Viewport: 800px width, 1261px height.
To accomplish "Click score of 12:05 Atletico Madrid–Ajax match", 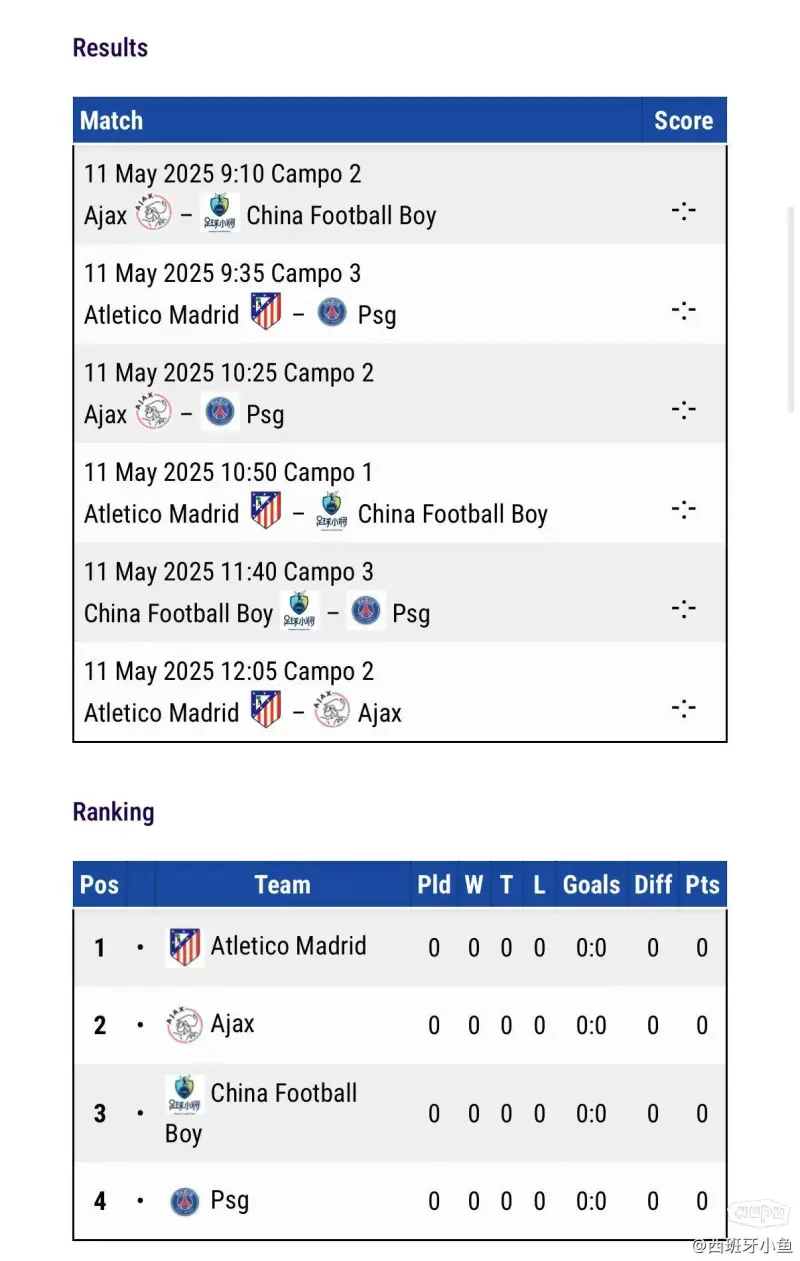I will tap(684, 709).
